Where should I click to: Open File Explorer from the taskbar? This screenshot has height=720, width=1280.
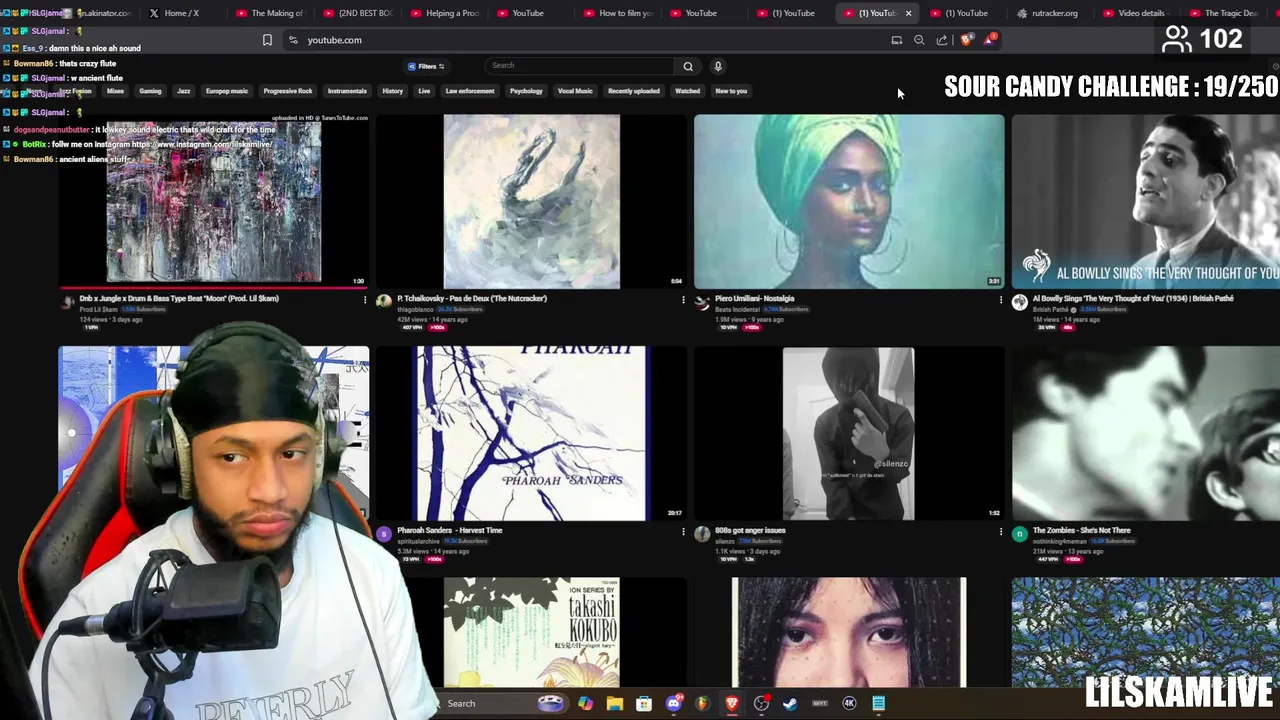pyautogui.click(x=614, y=703)
